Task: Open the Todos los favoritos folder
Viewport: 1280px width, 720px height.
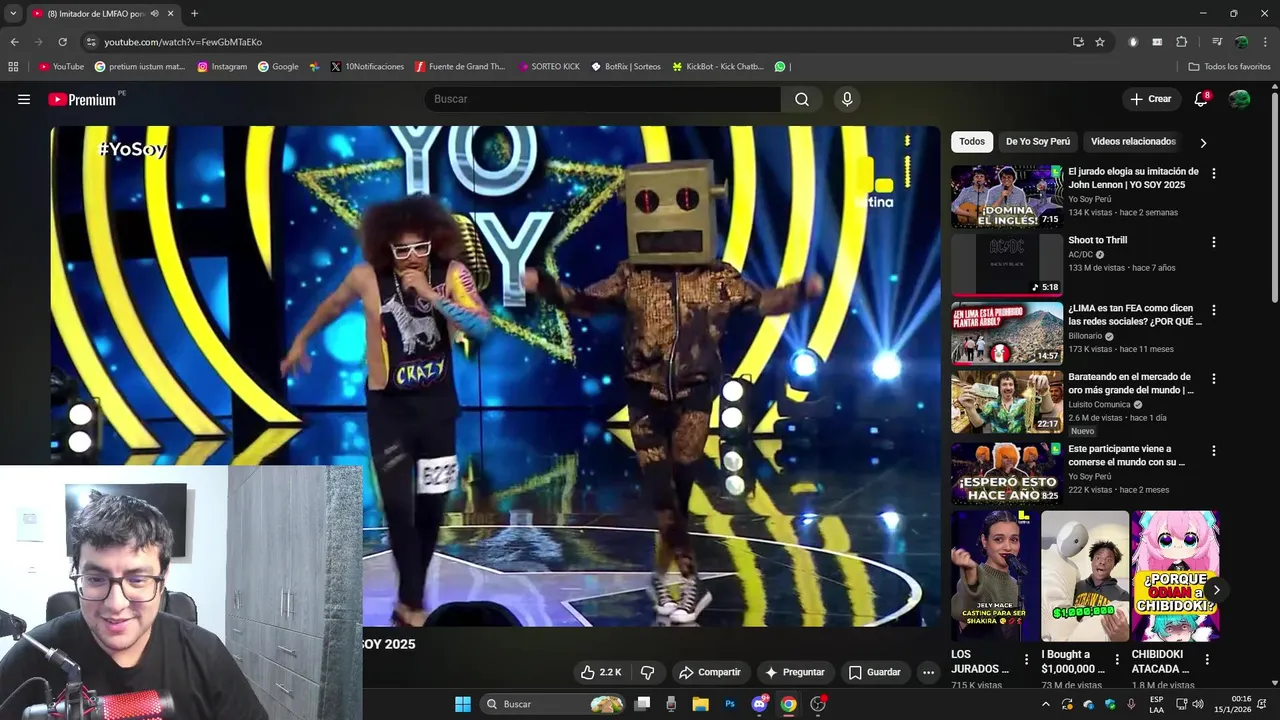Action: pyautogui.click(x=1229, y=67)
